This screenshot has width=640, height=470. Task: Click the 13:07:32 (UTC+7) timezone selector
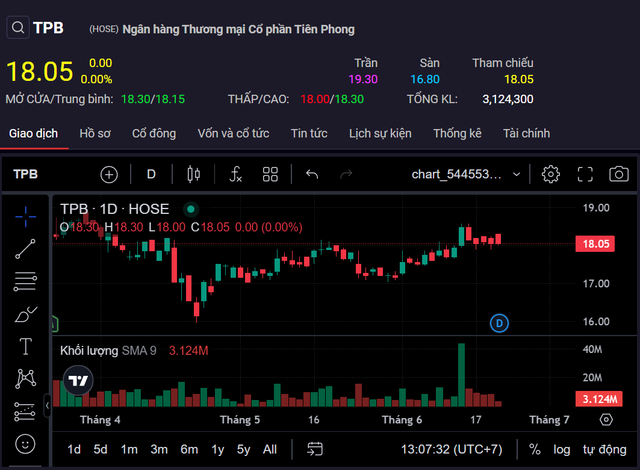coord(451,449)
